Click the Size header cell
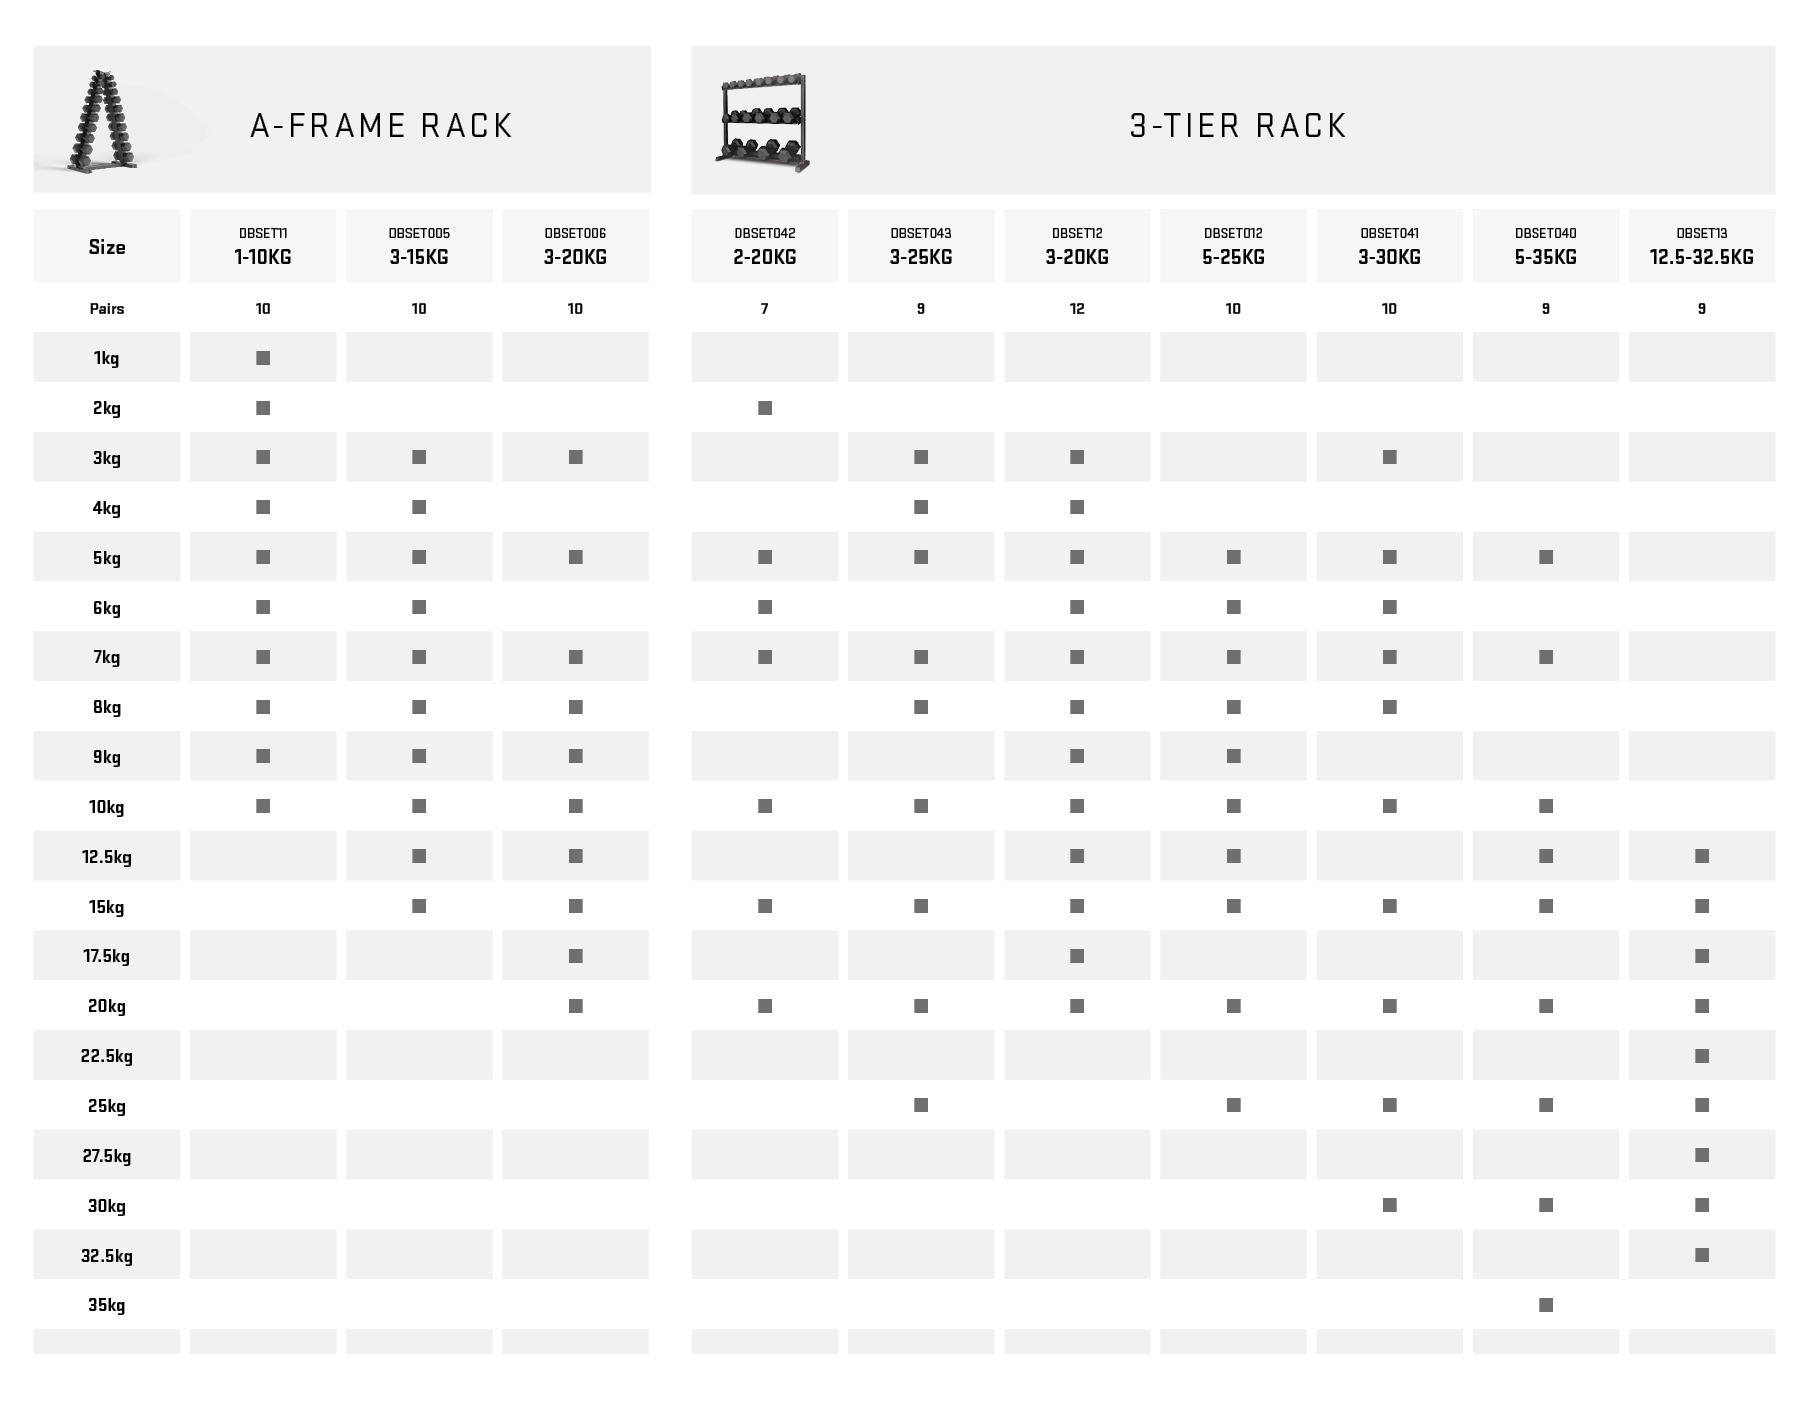Viewport: 1817px width, 1403px height. coord(107,247)
